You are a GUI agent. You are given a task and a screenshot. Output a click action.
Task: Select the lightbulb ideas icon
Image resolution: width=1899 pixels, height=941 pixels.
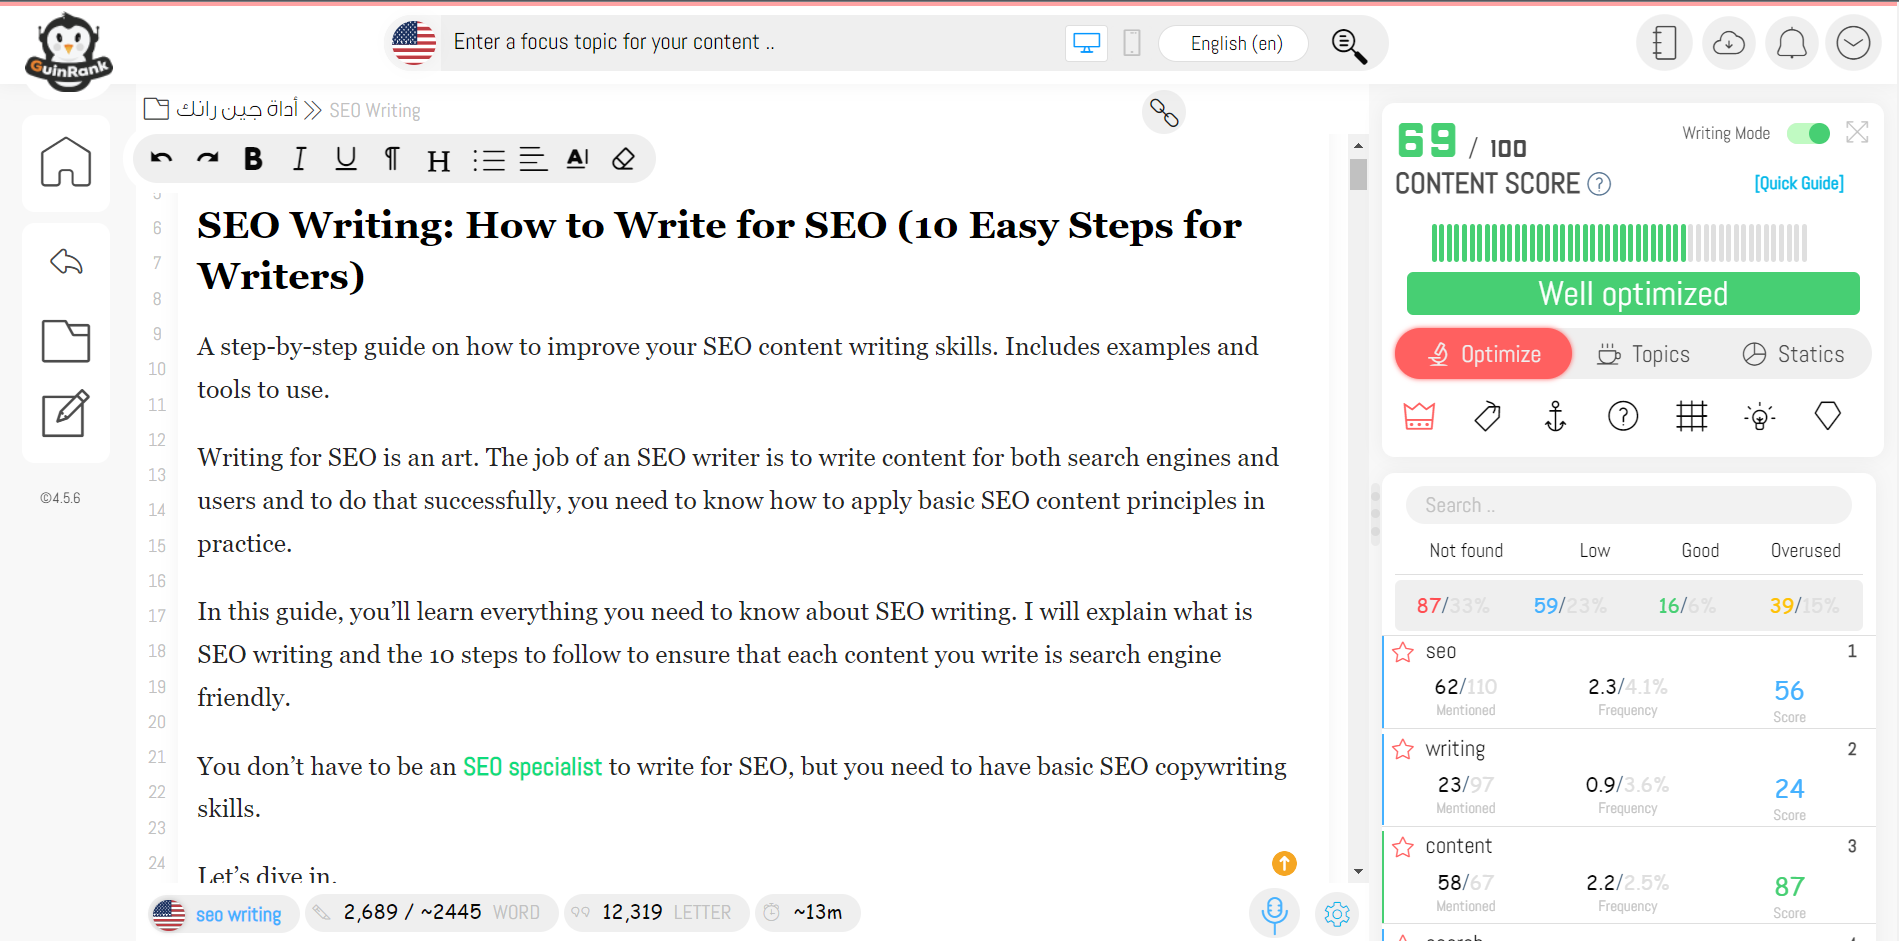tap(1759, 416)
